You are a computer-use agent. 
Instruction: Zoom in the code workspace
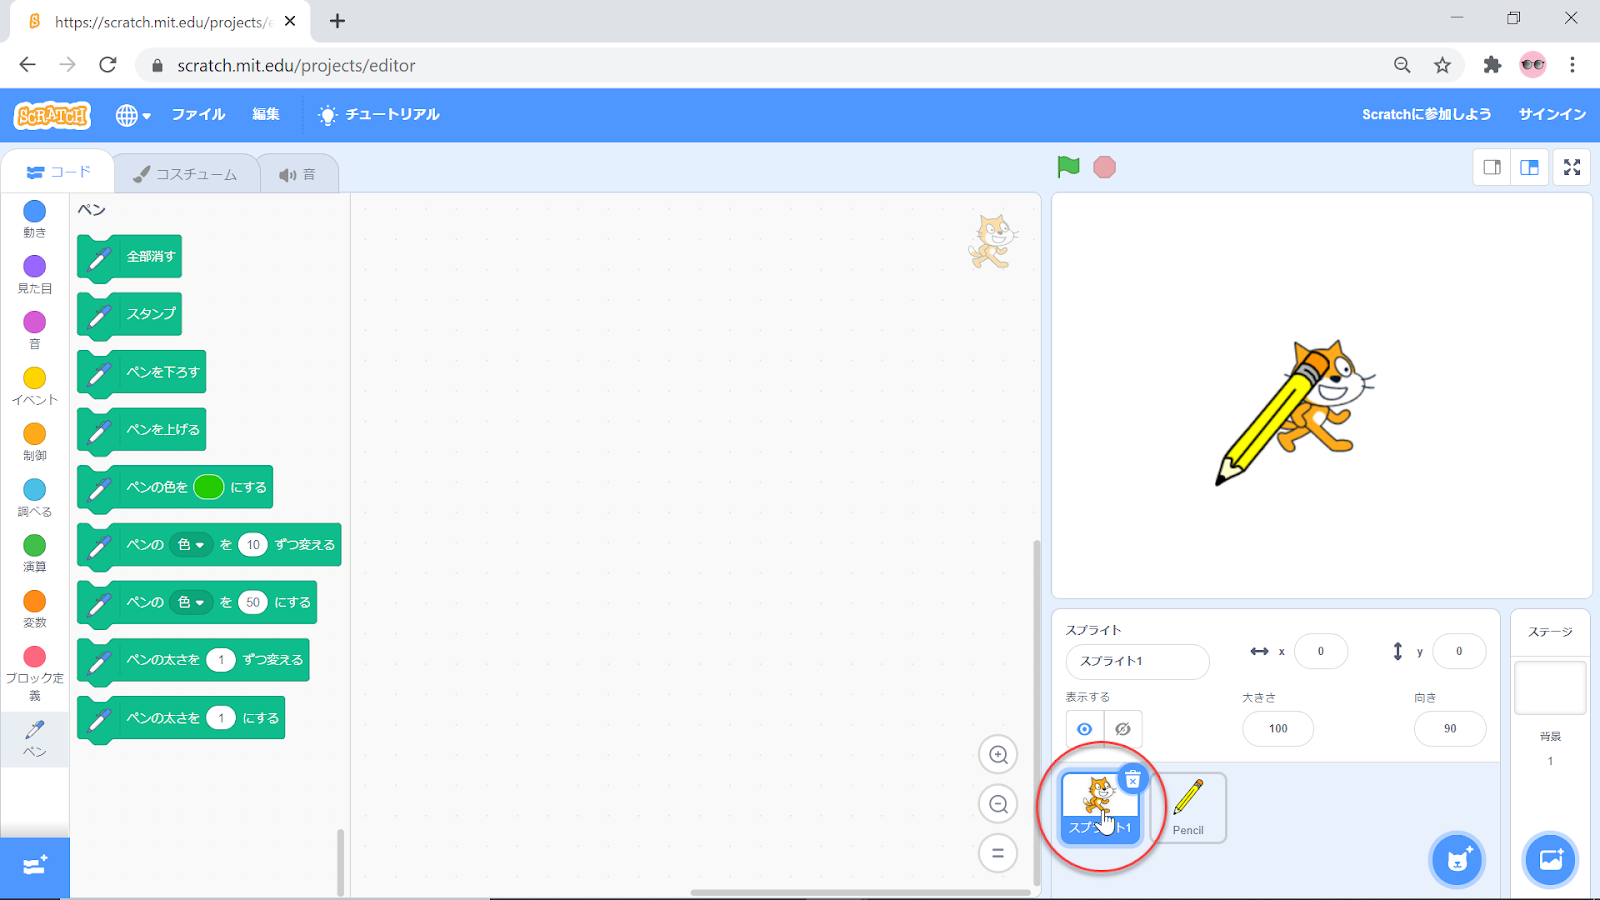tap(998, 755)
